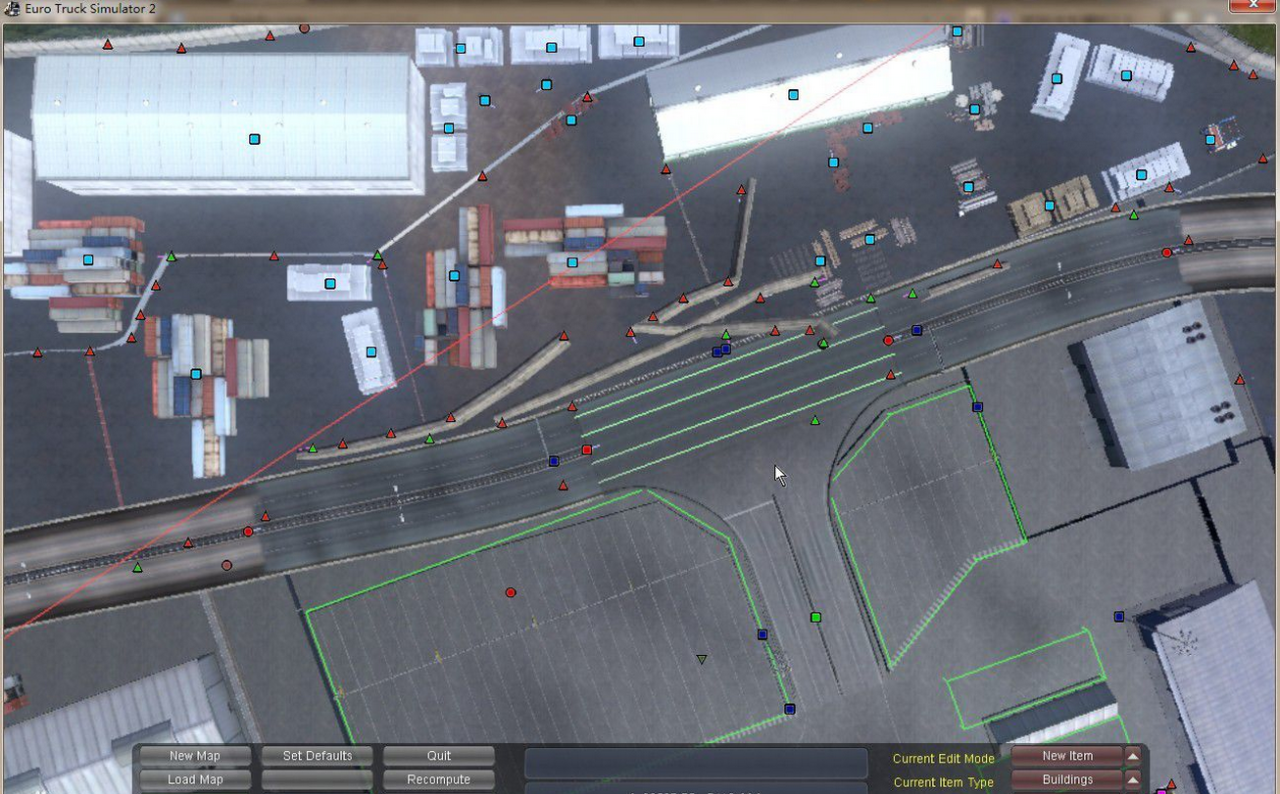Open the New Item edit mode selector
1280x794 pixels.
(x=1067, y=756)
